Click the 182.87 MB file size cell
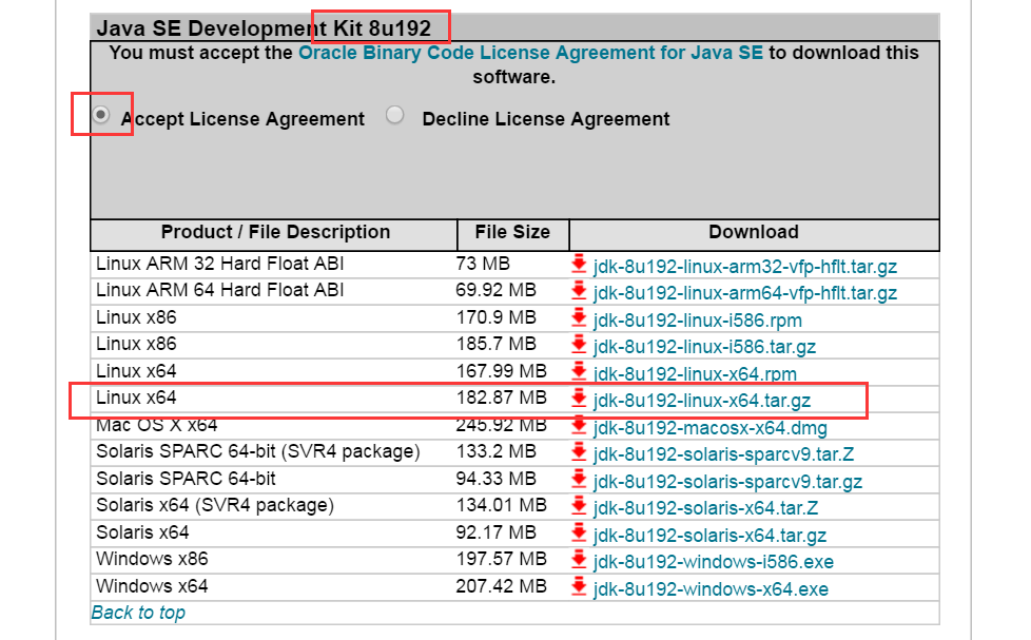 pos(501,398)
